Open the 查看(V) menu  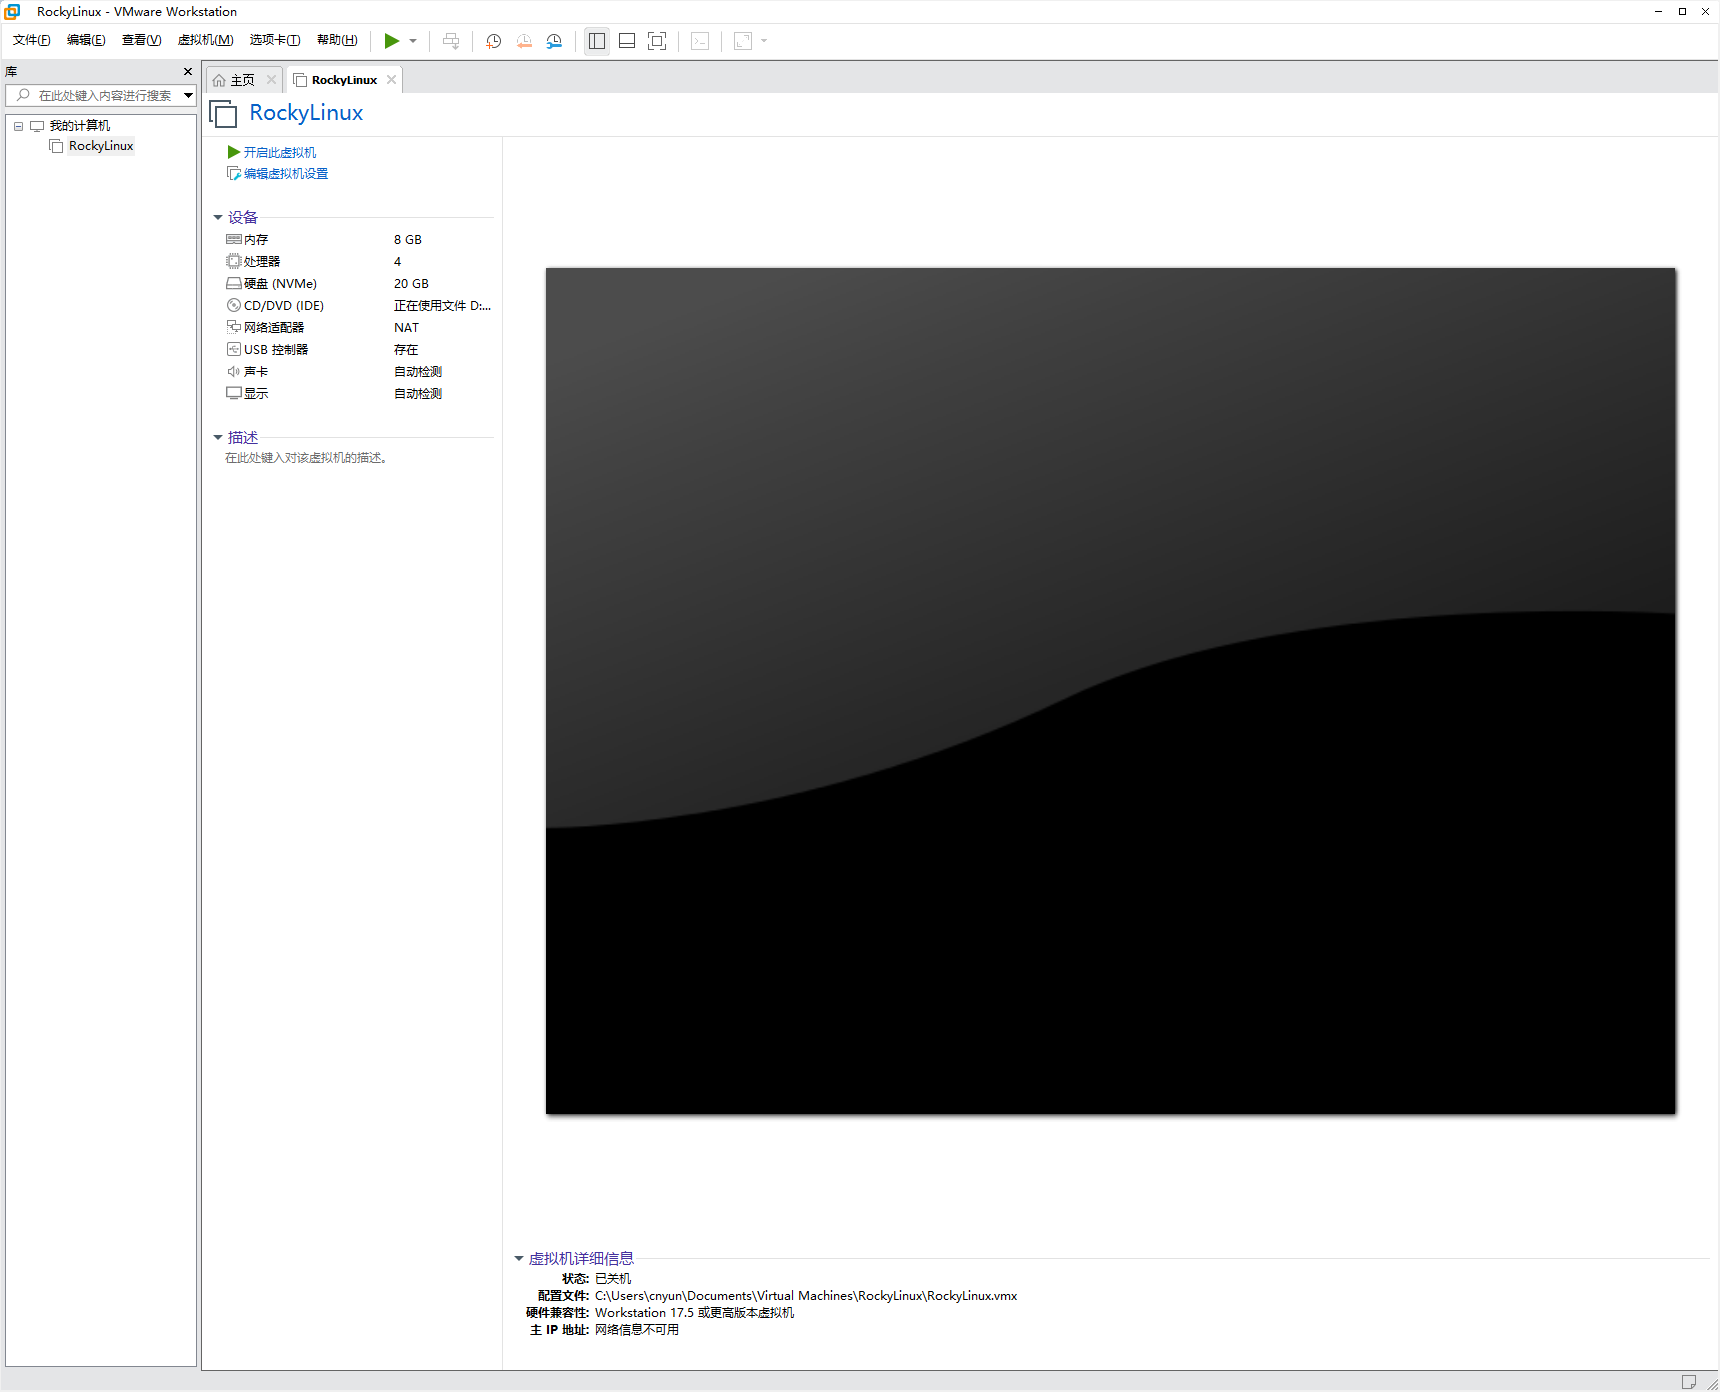141,40
